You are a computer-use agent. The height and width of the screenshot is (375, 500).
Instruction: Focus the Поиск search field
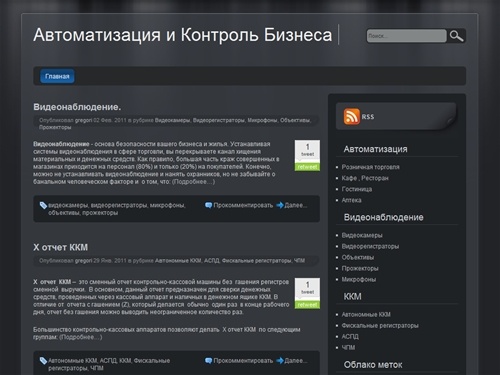[x=406, y=36]
